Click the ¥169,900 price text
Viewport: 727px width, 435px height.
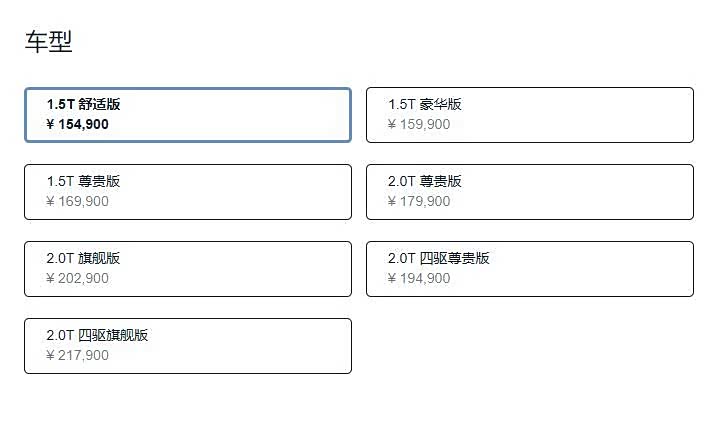78,202
